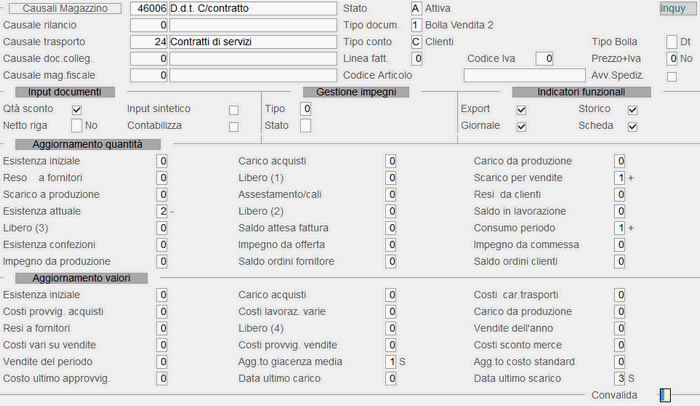Screen dimensions: 700x406
Task: Click the Convalida field
Action: 665,395
